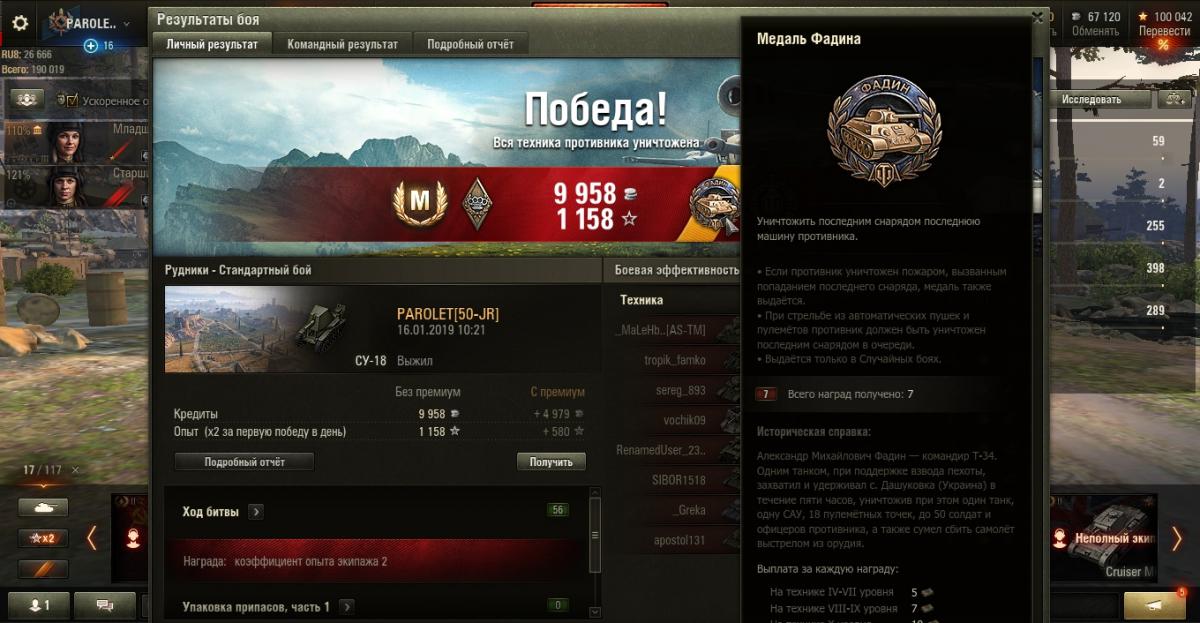This screenshot has height=623, width=1200.
Task: Open the Подробный отчёт tab
Action: 470,44
